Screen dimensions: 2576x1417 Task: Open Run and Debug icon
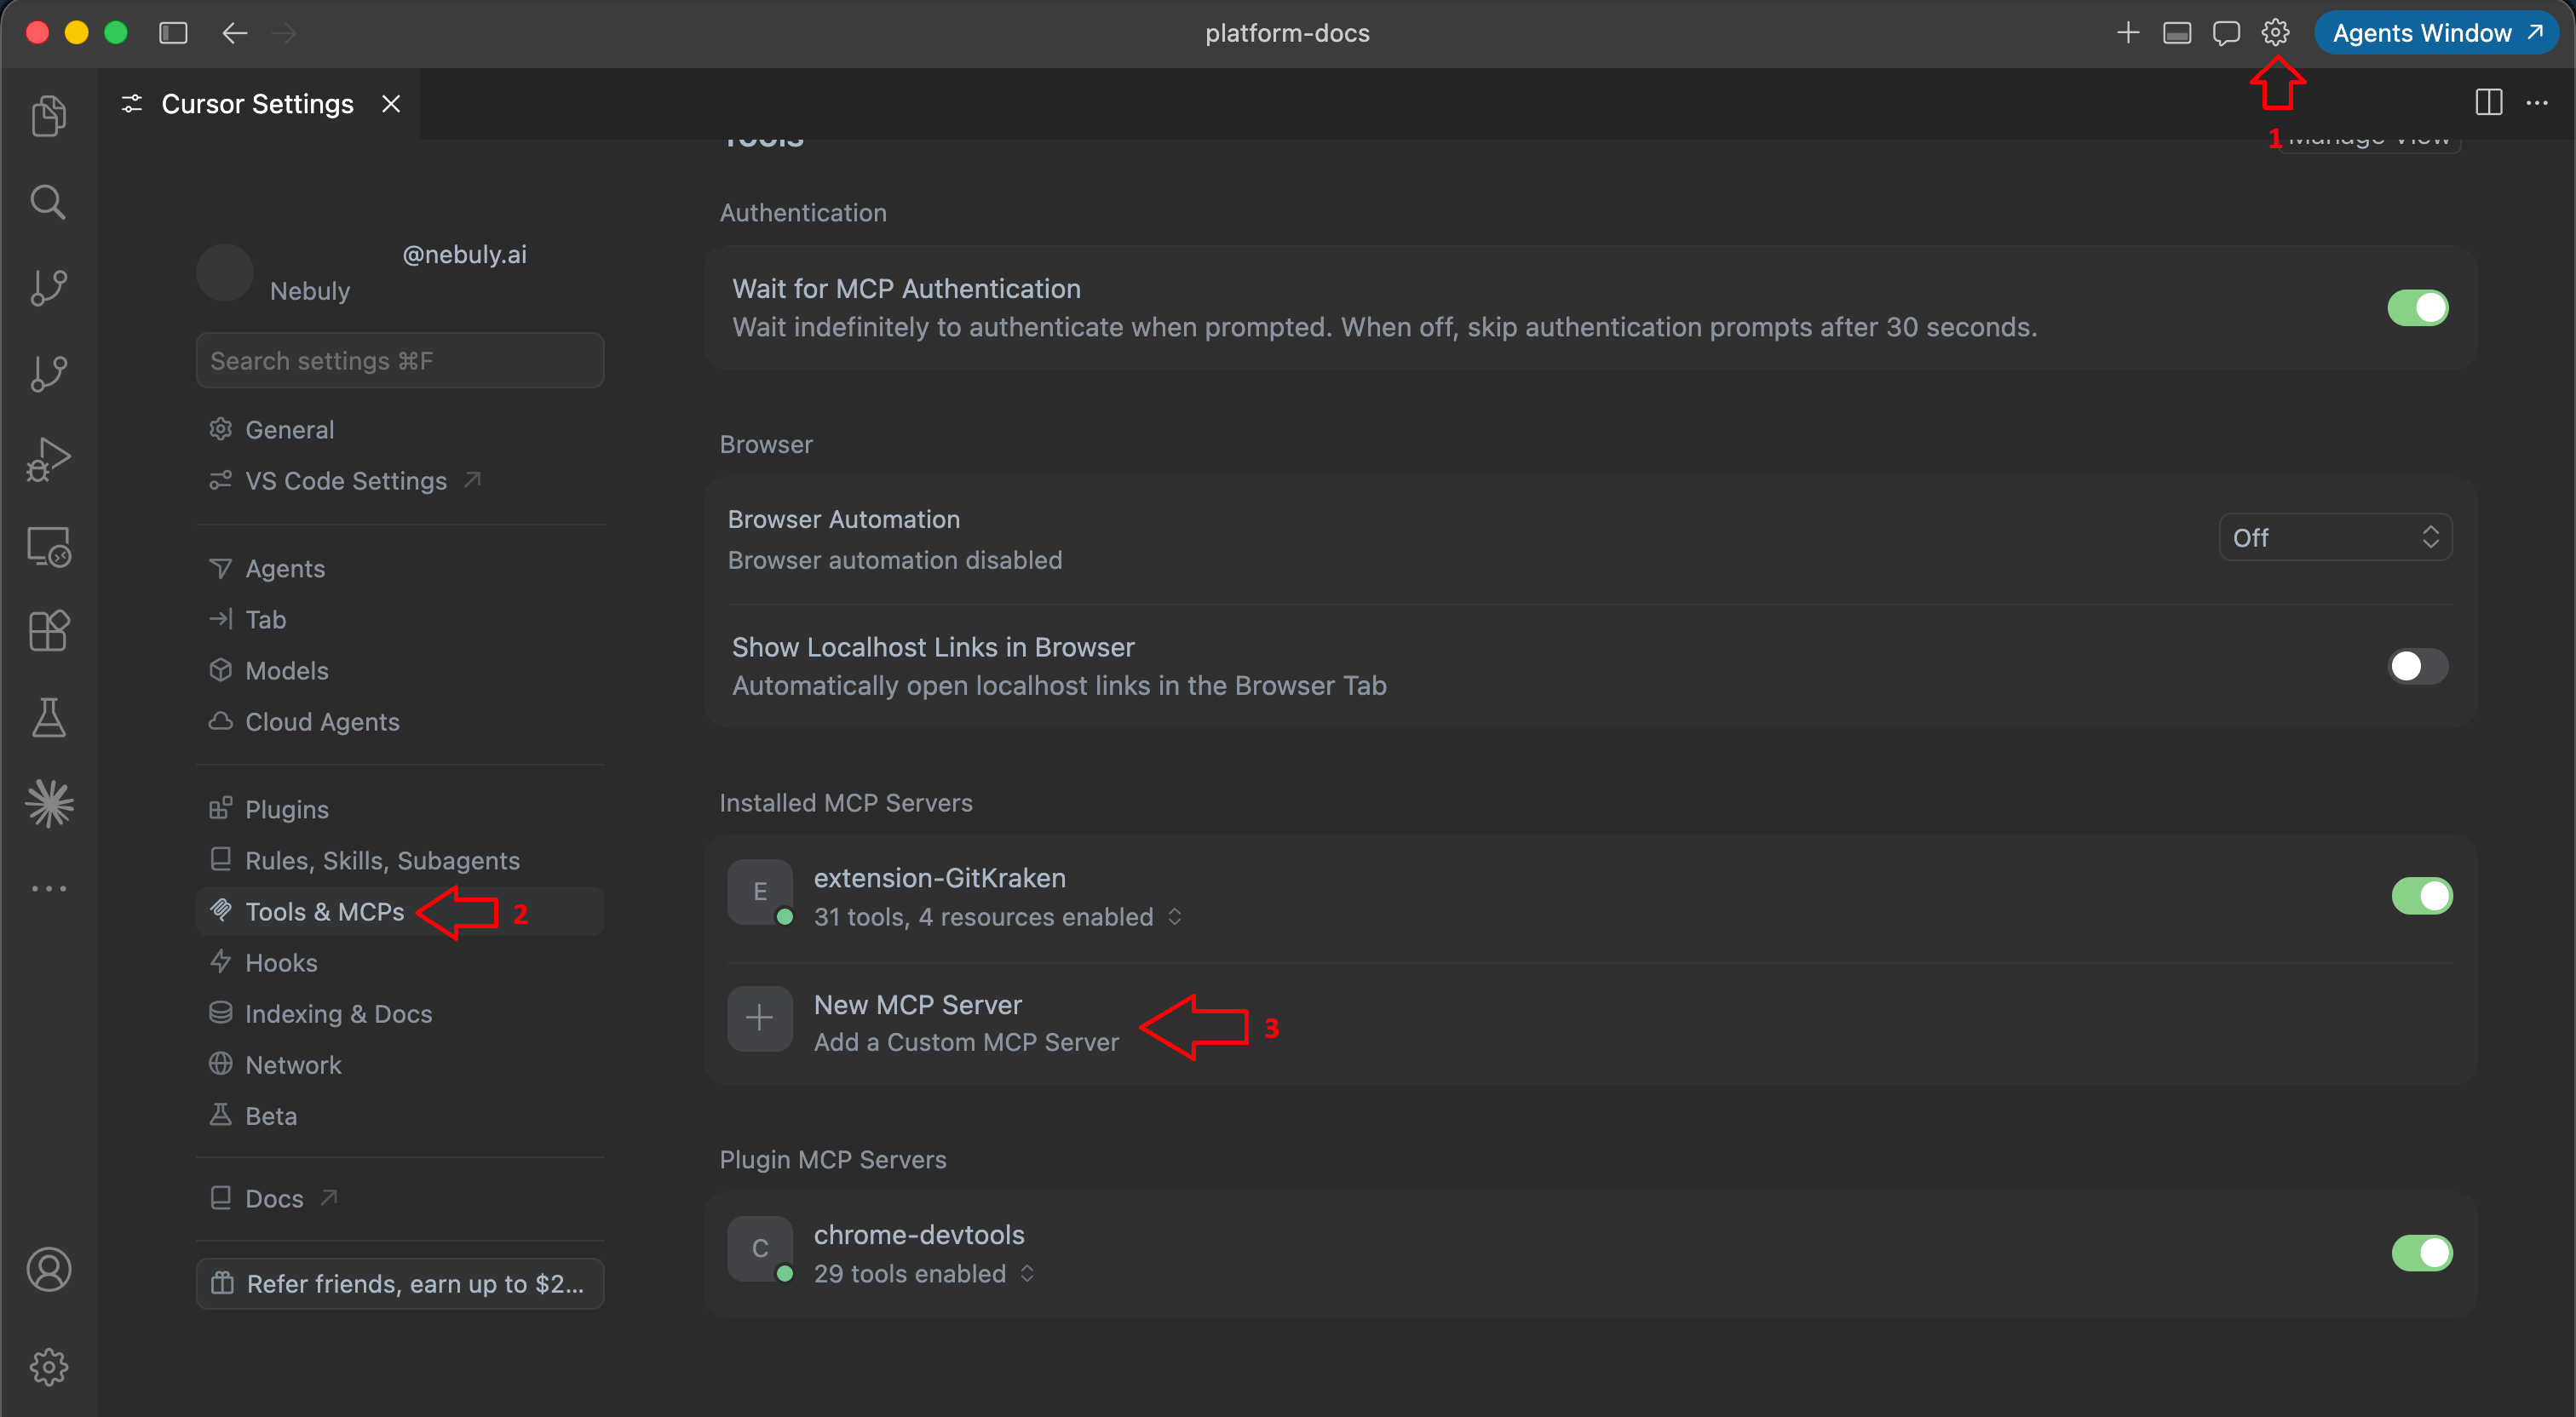pyautogui.click(x=48, y=460)
